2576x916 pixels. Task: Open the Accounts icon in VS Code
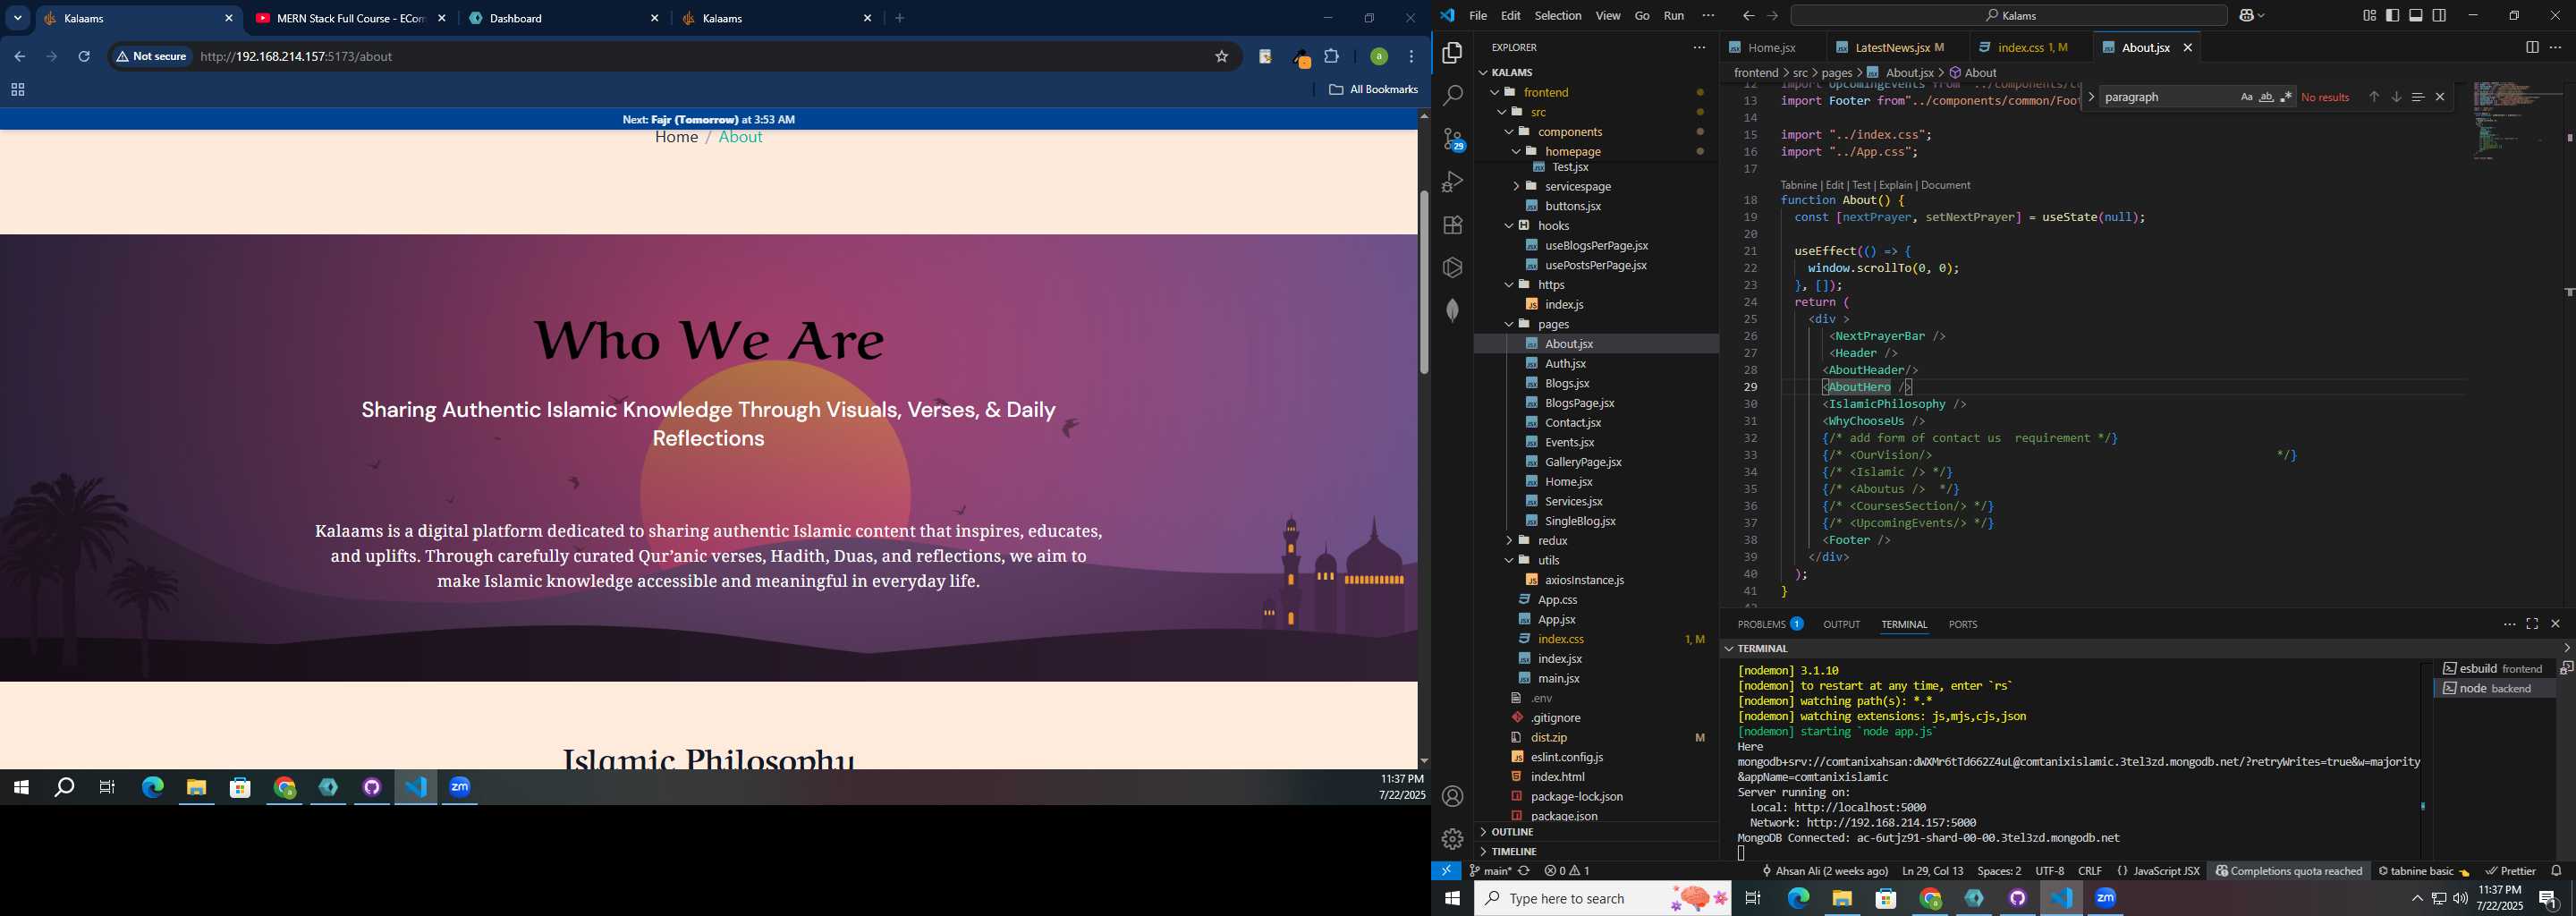pos(1452,796)
